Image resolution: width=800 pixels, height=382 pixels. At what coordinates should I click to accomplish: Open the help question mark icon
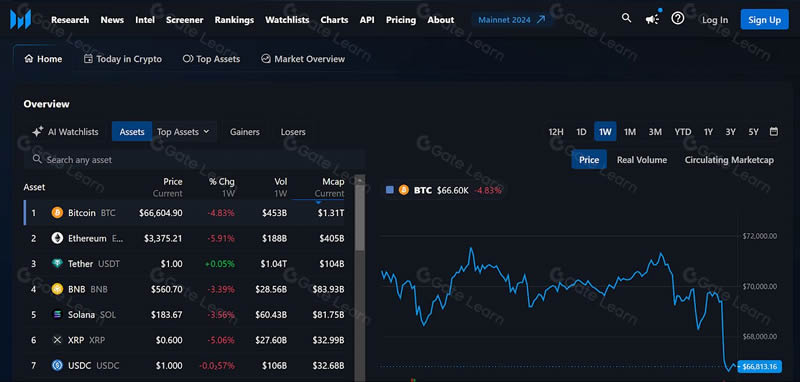tap(678, 19)
